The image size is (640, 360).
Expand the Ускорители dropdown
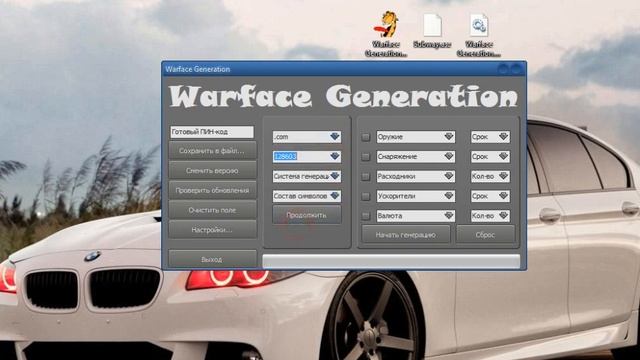click(x=416, y=196)
